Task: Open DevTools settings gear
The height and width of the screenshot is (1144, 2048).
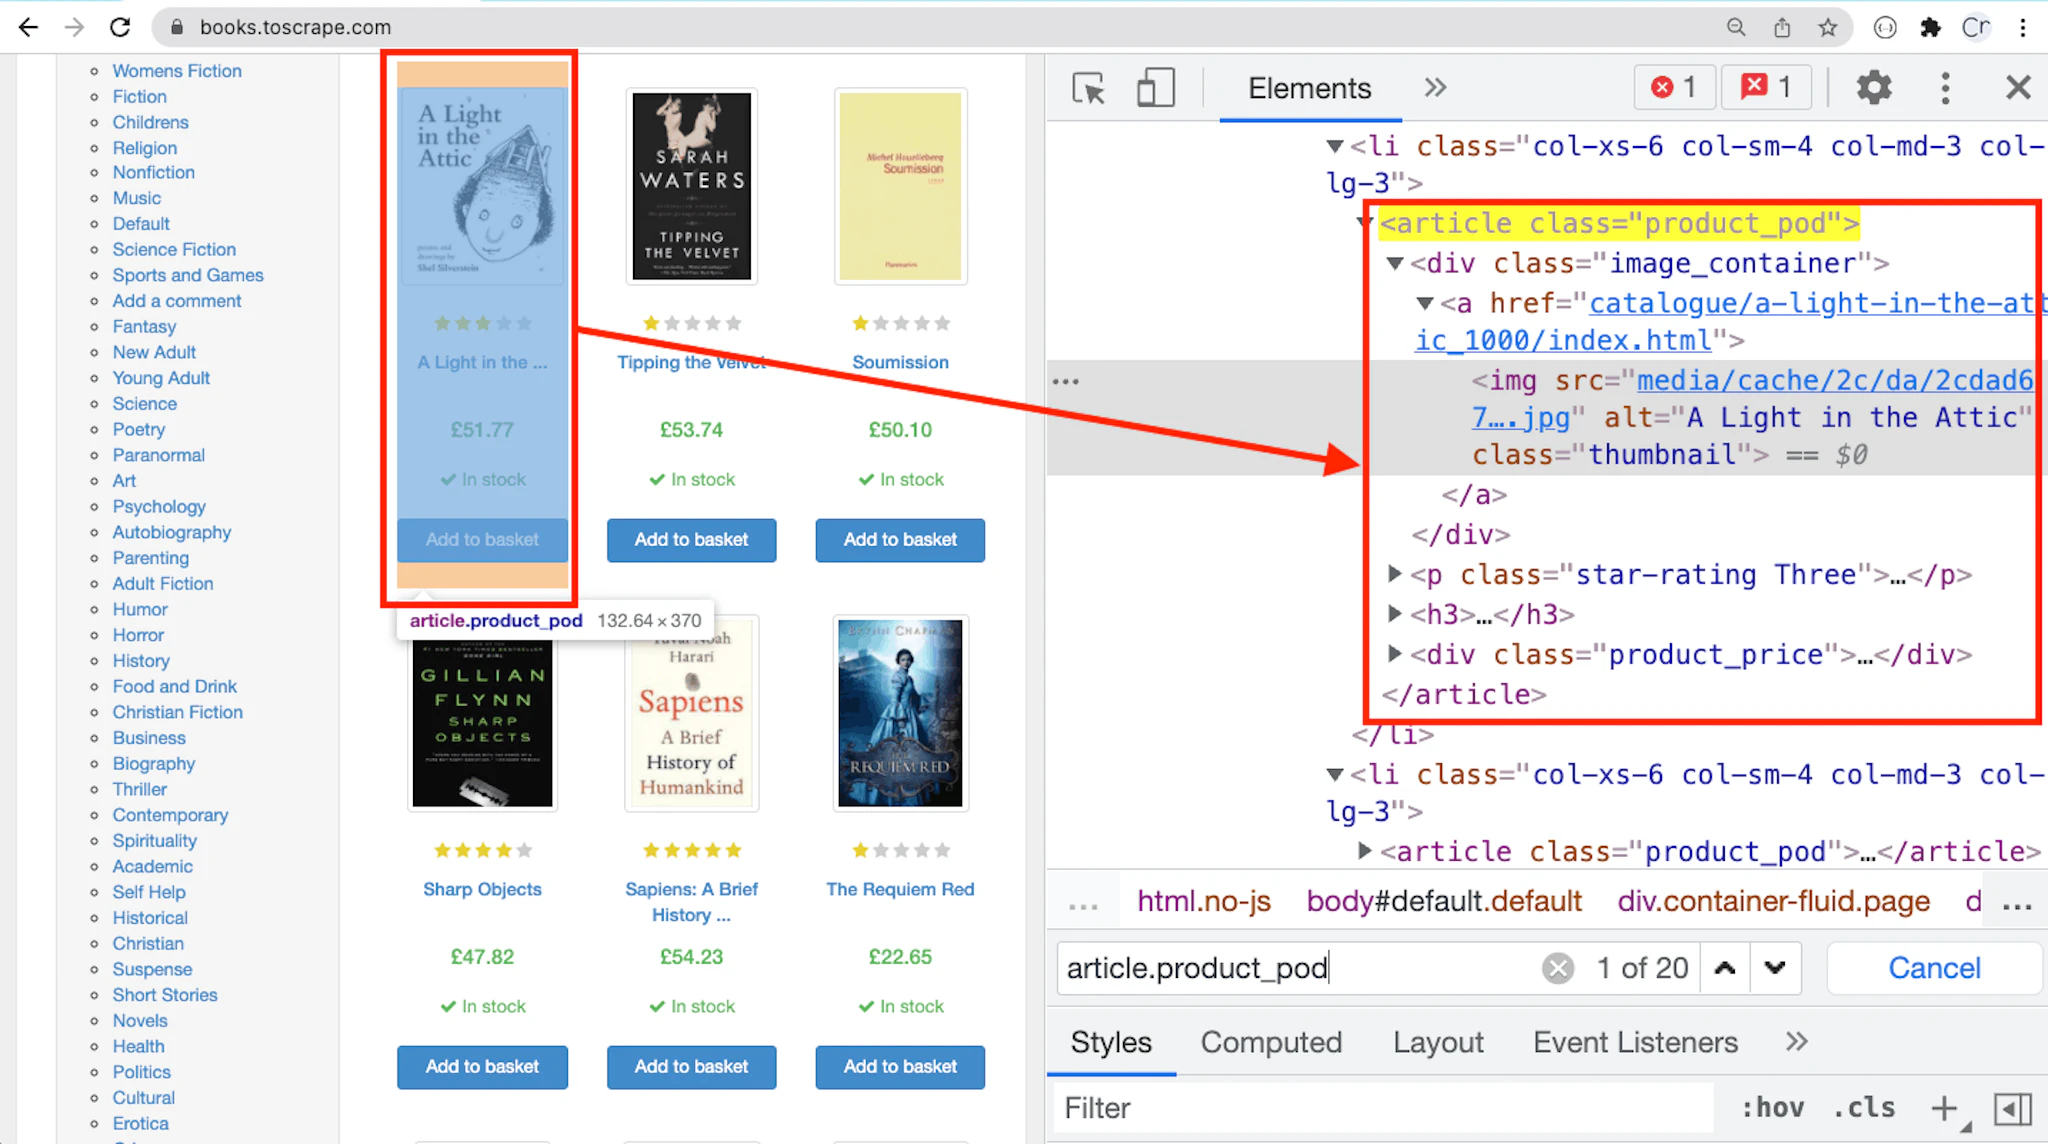Action: point(1874,88)
